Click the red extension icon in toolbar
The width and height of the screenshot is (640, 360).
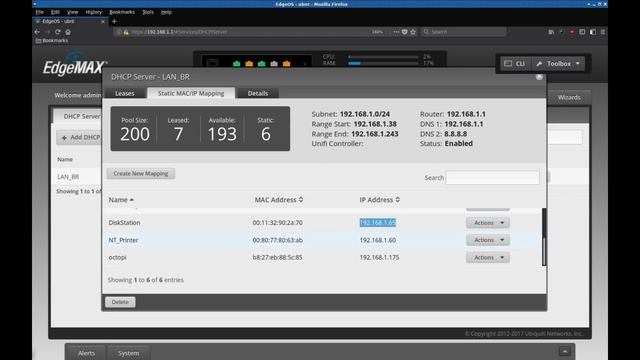pos(572,32)
